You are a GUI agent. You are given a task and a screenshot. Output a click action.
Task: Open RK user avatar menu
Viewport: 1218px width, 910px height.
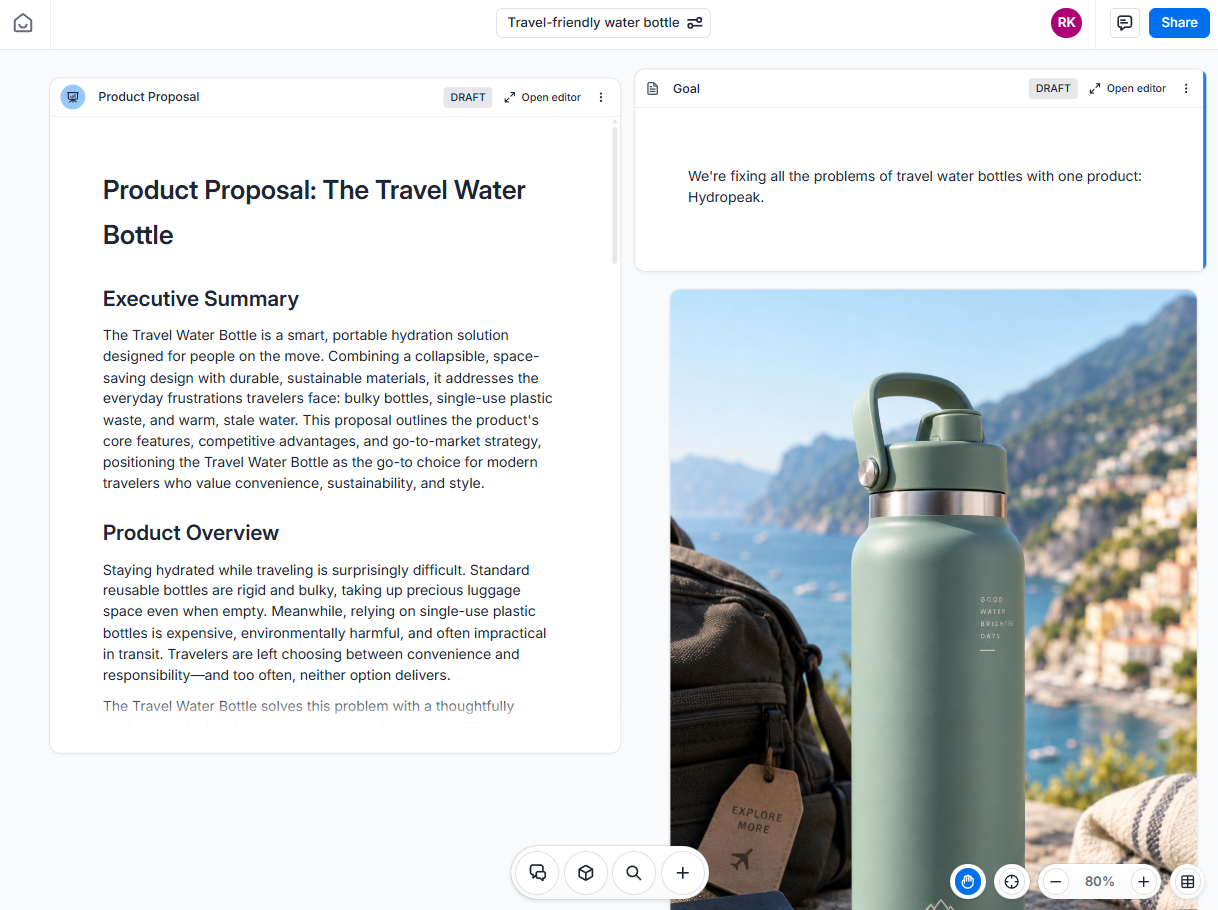point(1066,23)
